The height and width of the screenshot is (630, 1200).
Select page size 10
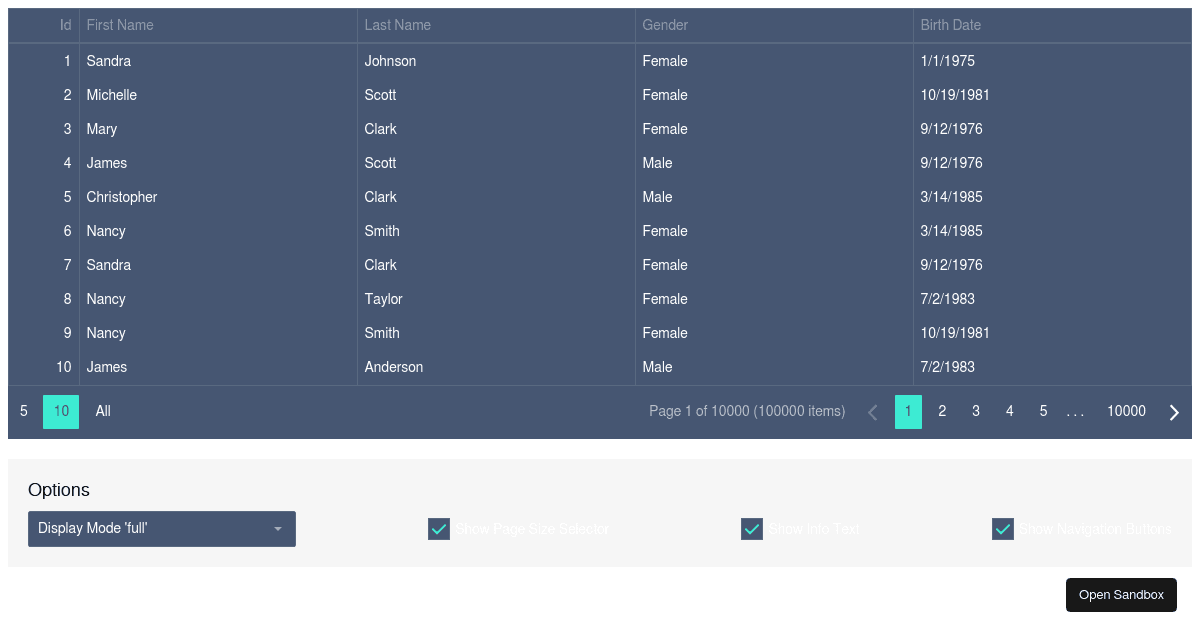coord(60,411)
